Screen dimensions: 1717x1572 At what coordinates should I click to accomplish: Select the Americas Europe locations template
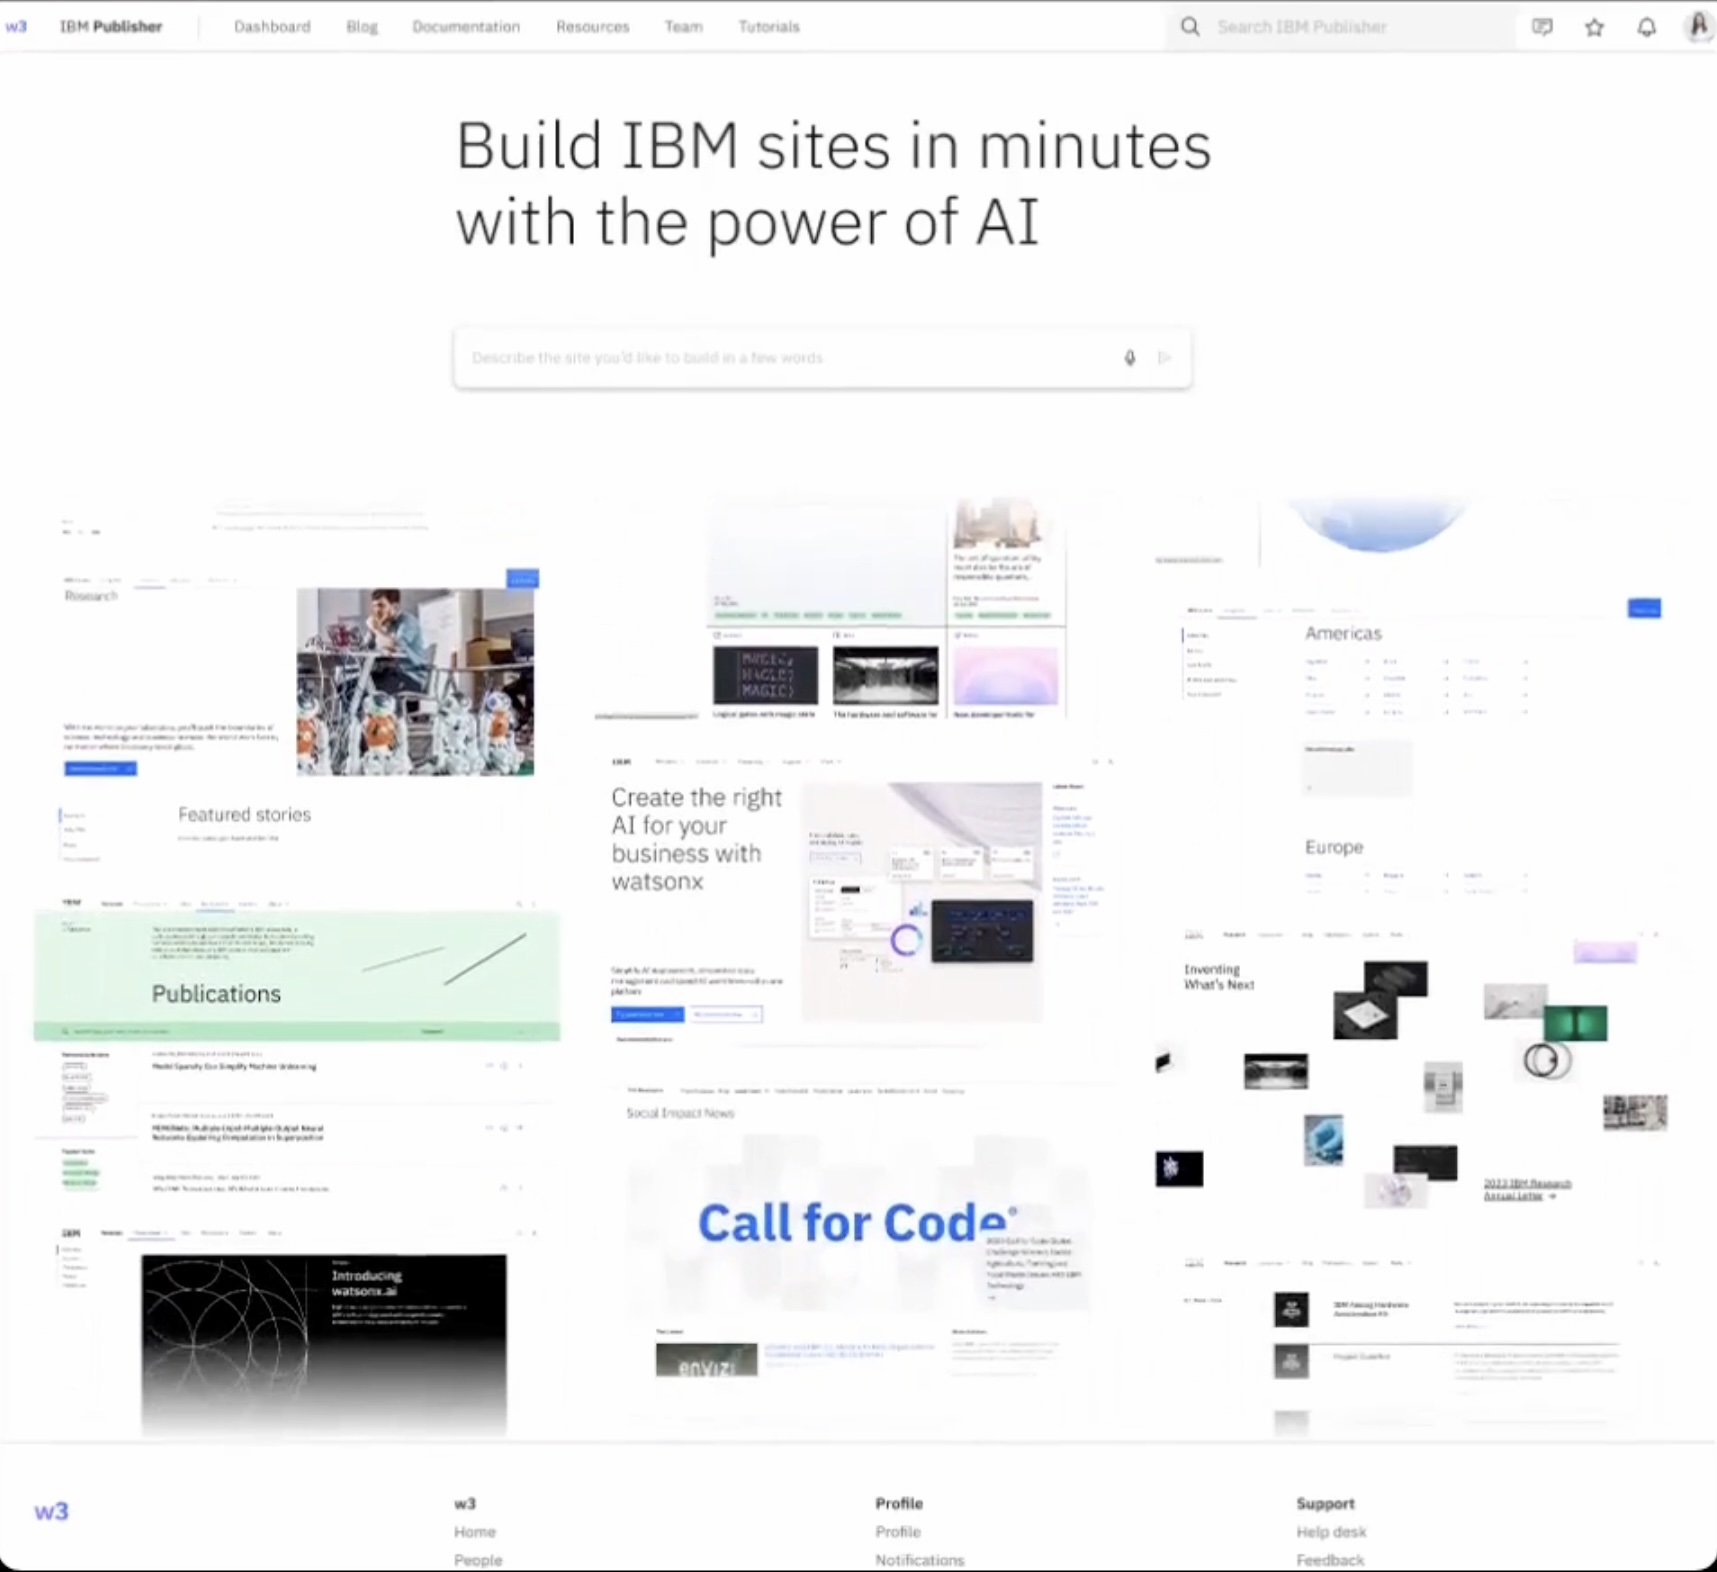click(x=1420, y=748)
